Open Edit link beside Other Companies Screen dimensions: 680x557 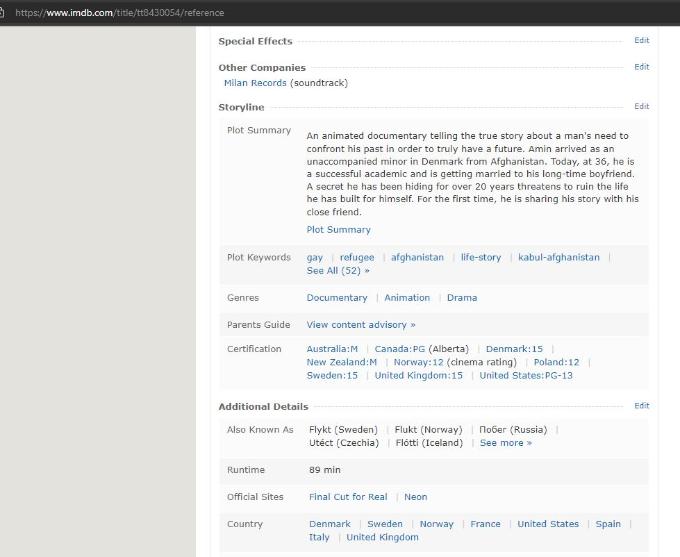tap(641, 67)
